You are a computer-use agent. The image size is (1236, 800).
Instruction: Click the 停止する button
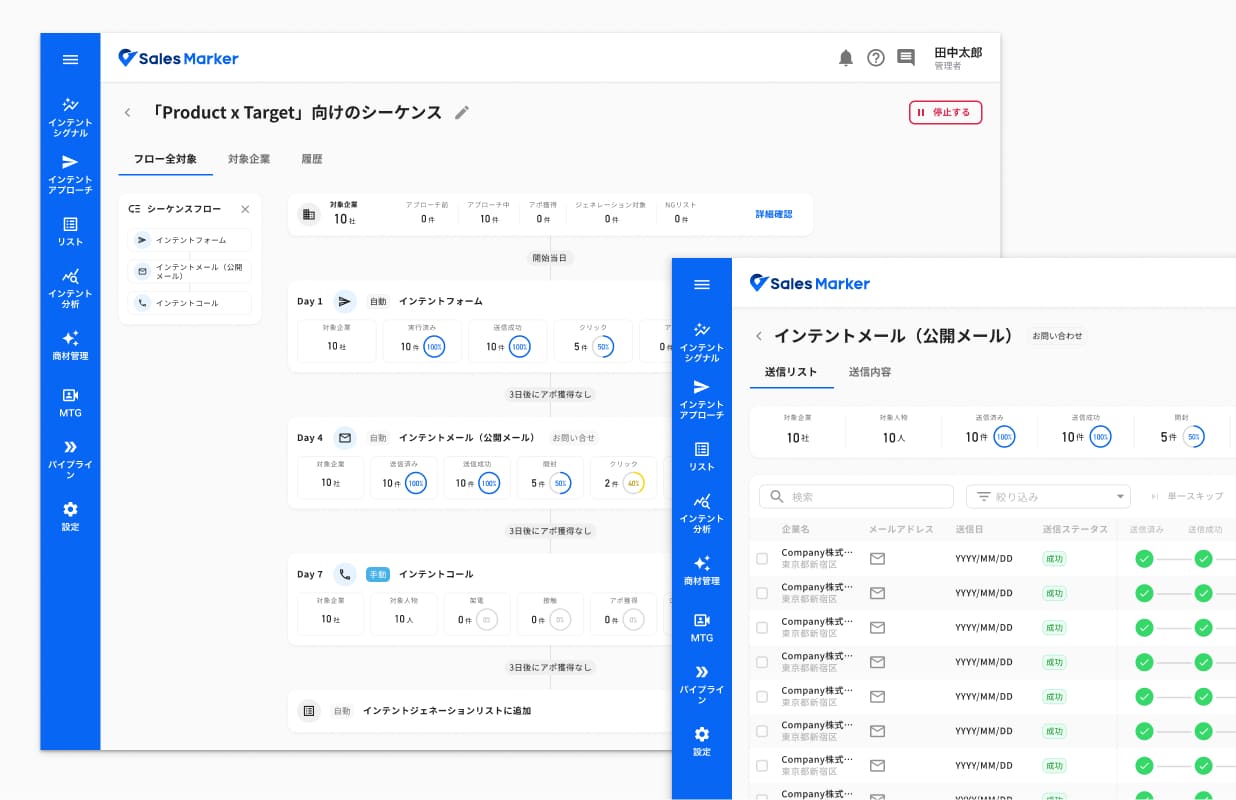pyautogui.click(x=945, y=112)
